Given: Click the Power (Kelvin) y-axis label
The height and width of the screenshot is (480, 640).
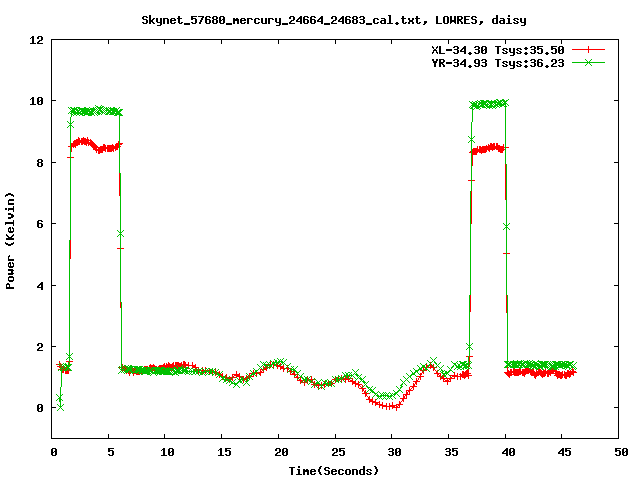Looking at the screenshot, I should pos(10,241).
